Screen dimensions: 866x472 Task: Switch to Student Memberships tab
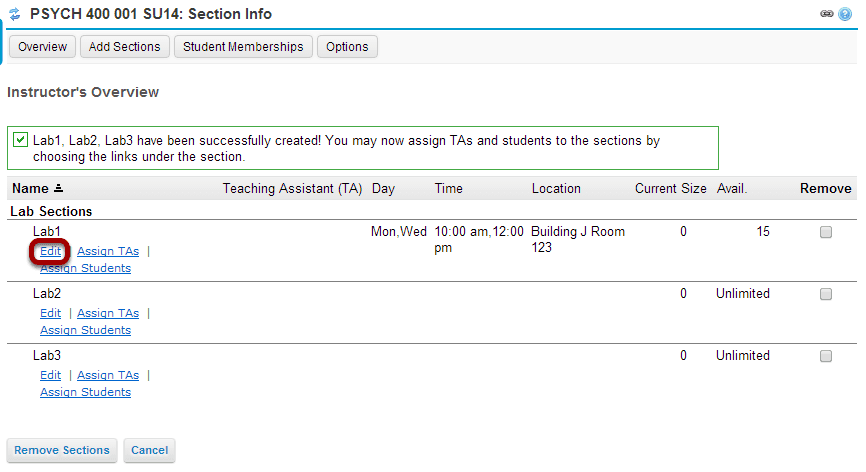[243, 47]
